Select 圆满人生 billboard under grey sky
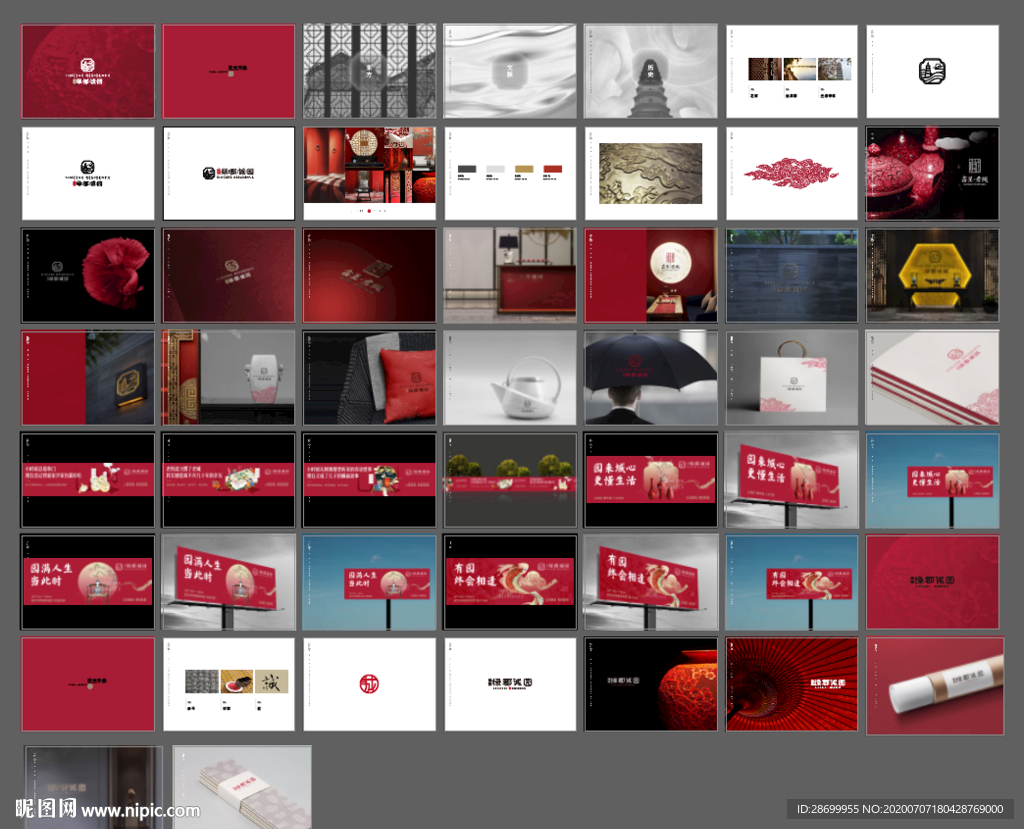Viewport: 1024px width, 829px height. (229, 581)
